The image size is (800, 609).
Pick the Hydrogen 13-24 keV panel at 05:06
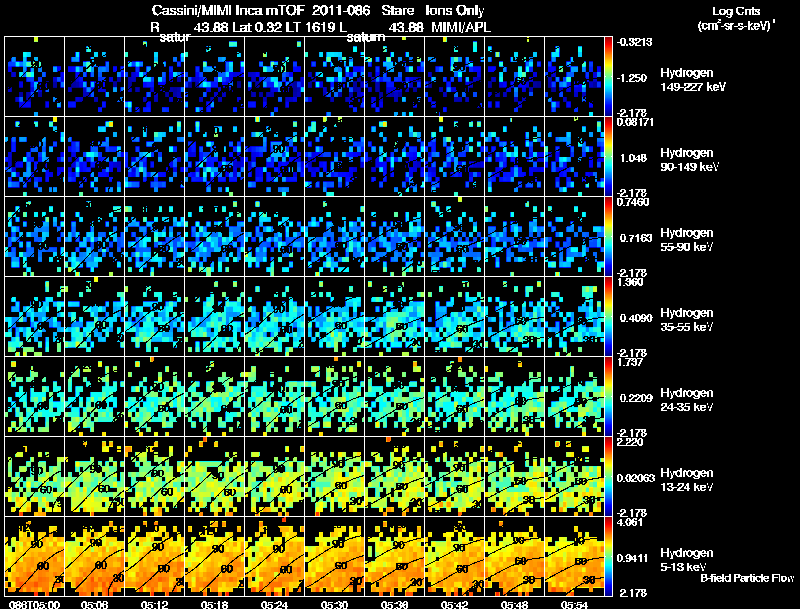(94, 476)
